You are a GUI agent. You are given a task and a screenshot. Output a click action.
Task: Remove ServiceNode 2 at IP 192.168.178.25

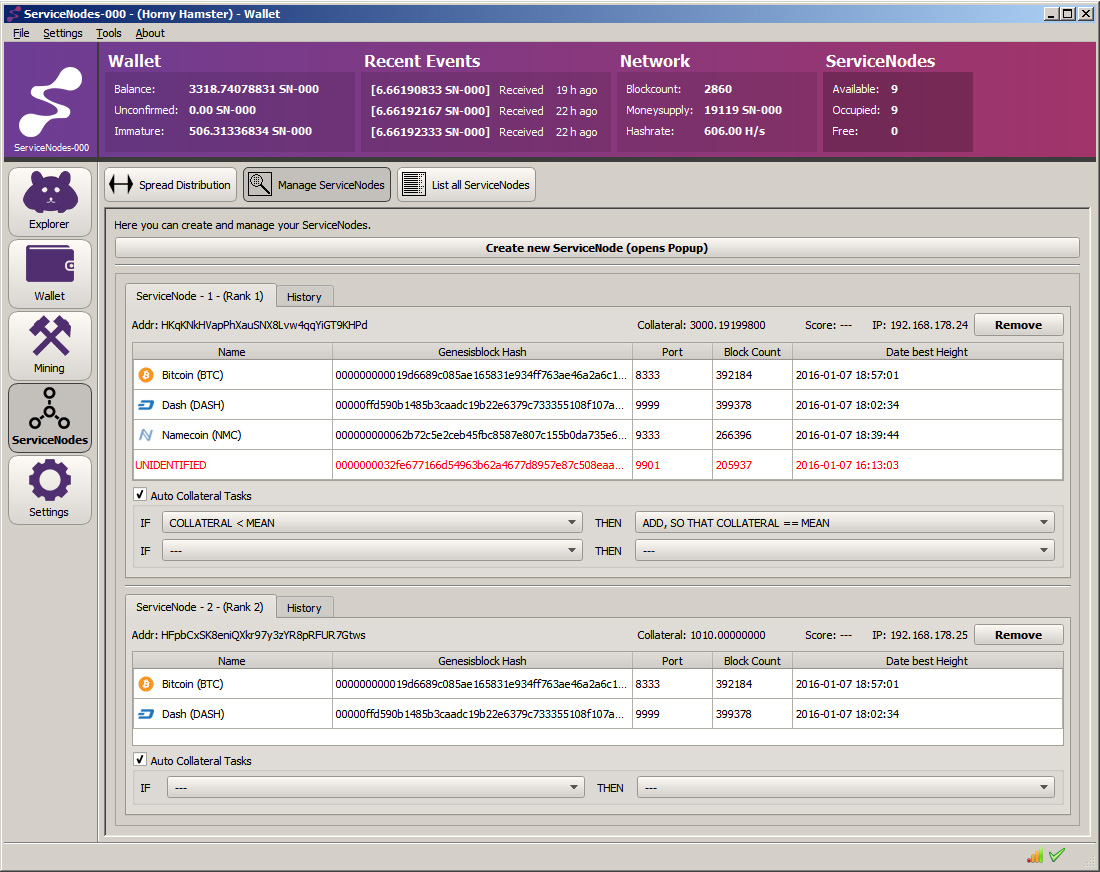coord(1019,635)
